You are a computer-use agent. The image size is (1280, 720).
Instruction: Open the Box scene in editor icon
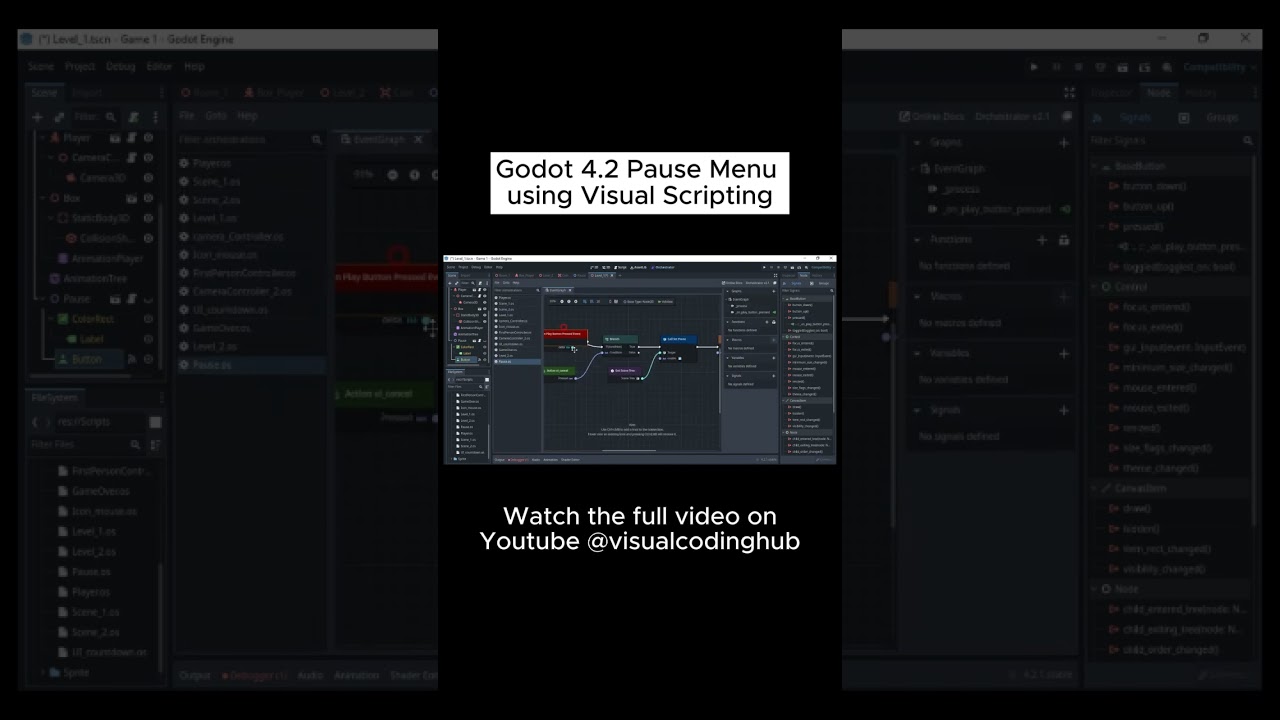coord(132,198)
